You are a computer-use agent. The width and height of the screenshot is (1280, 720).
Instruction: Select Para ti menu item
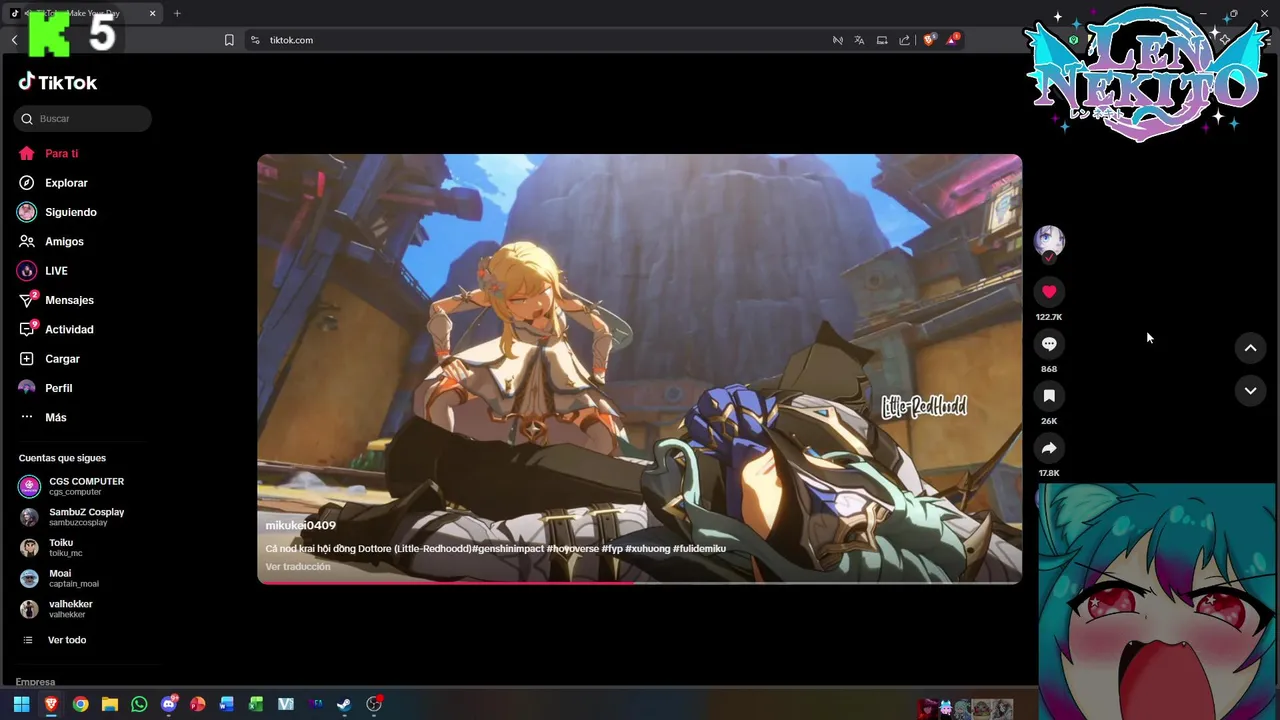pyautogui.click(x=62, y=154)
